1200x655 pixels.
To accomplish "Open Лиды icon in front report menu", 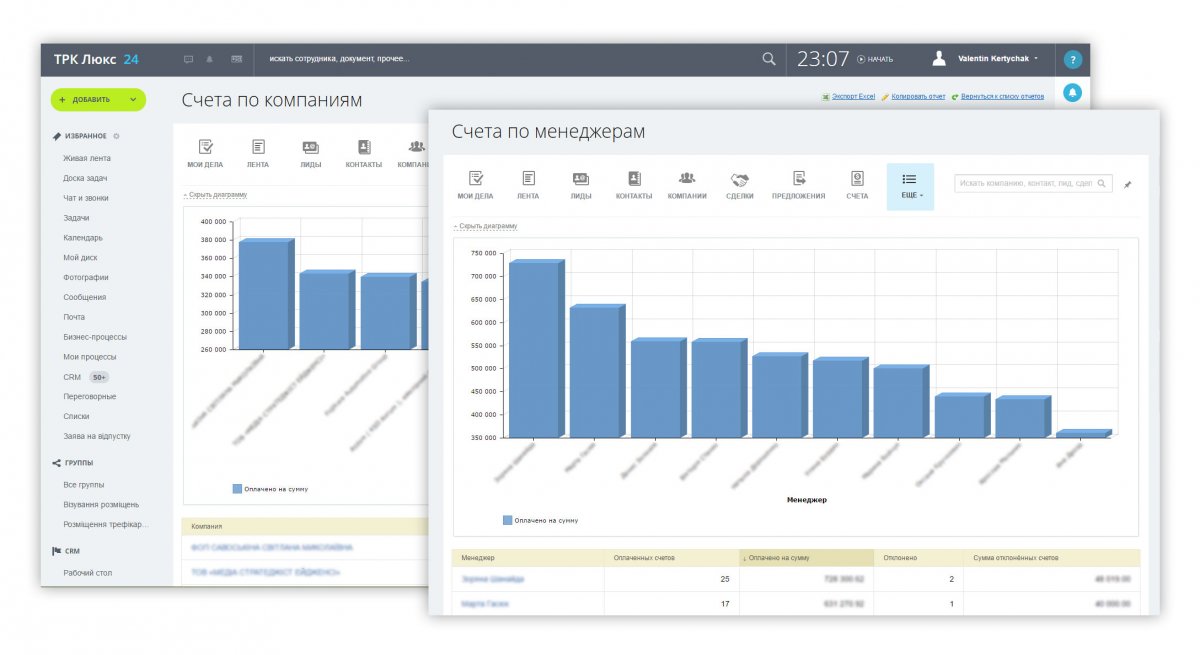I will point(581,186).
